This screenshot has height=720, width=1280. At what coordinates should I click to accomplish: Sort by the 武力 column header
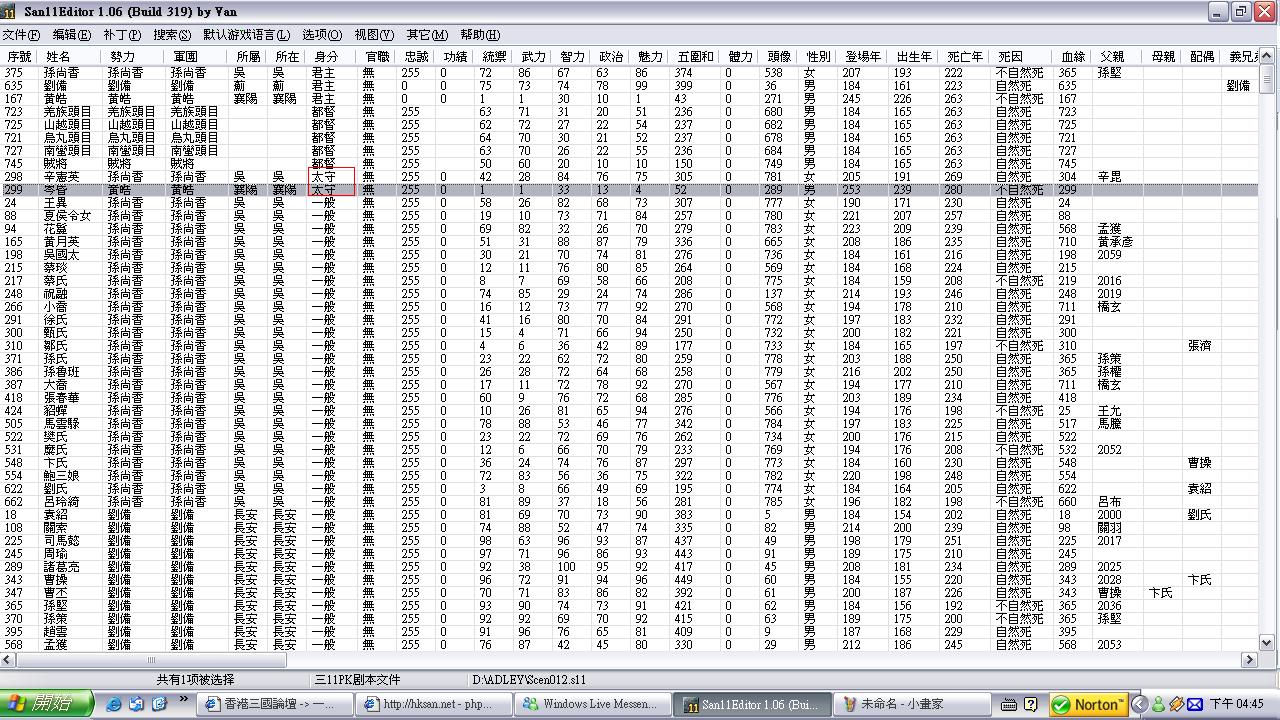click(x=533, y=57)
